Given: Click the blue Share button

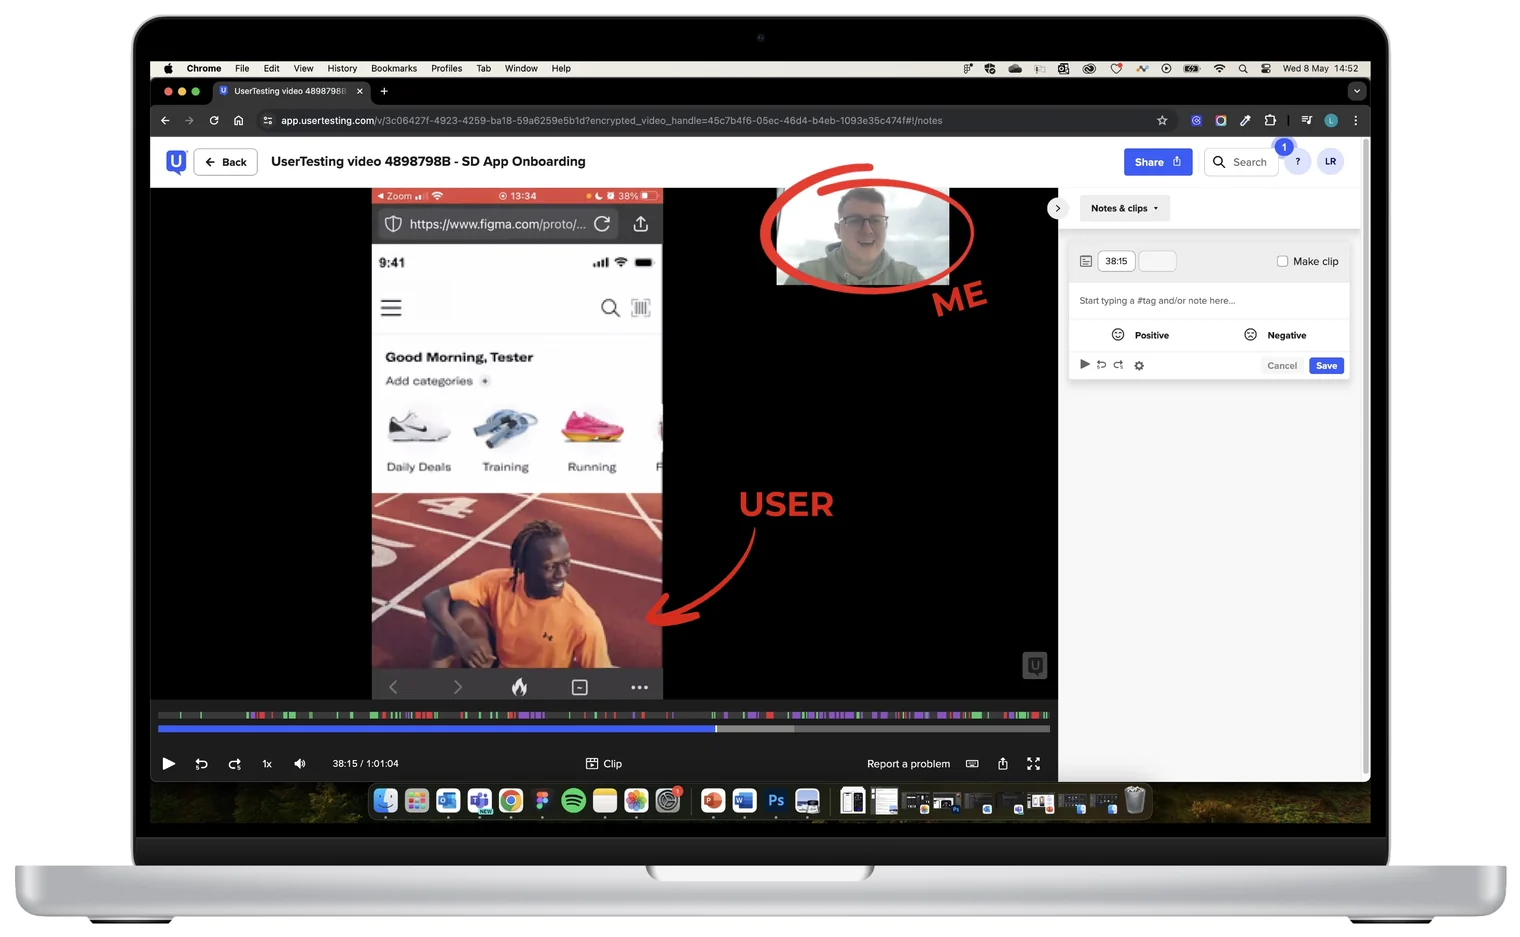Looking at the screenshot, I should point(1158,162).
